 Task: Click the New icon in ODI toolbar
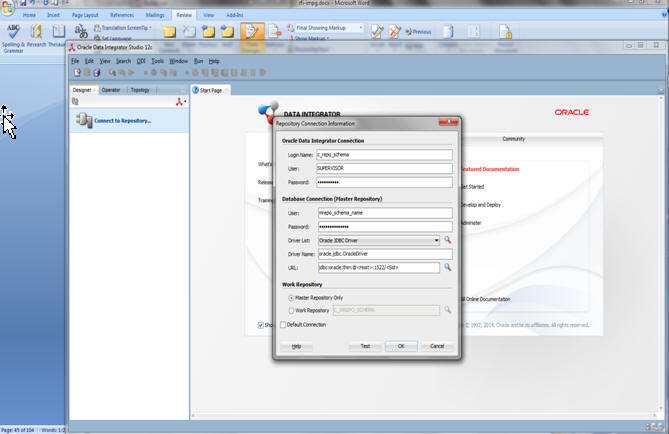(x=77, y=73)
